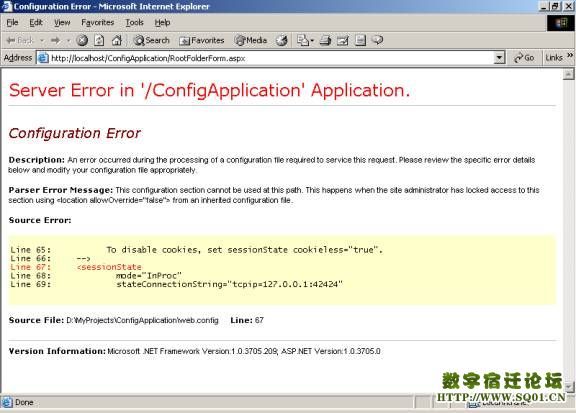Open the Favorites toolbar button
Viewport: 576px width, 413px height.
(202, 40)
